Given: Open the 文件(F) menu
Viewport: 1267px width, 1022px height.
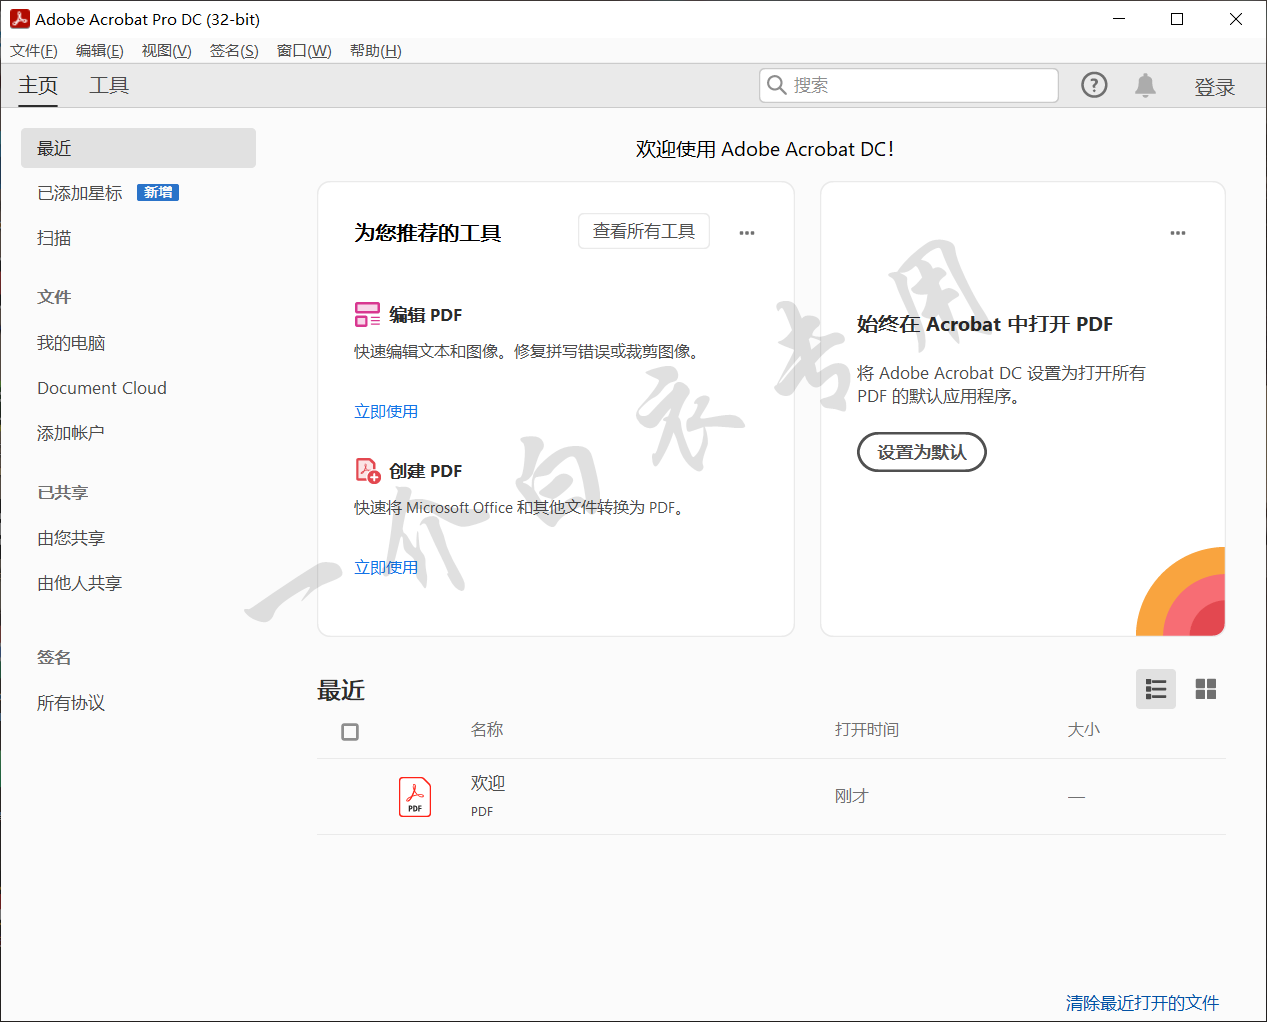Looking at the screenshot, I should [34, 51].
